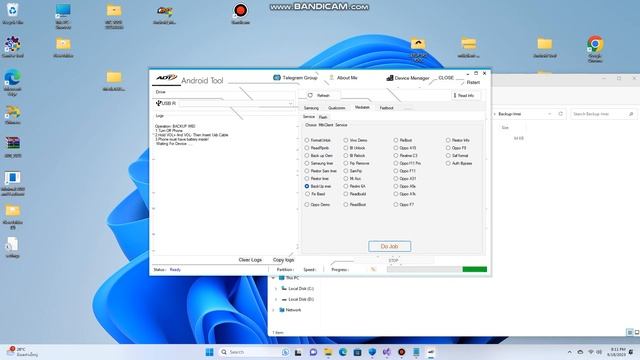Select the Reboot radio option
The width and height of the screenshot is (640, 360).
[x=396, y=140]
